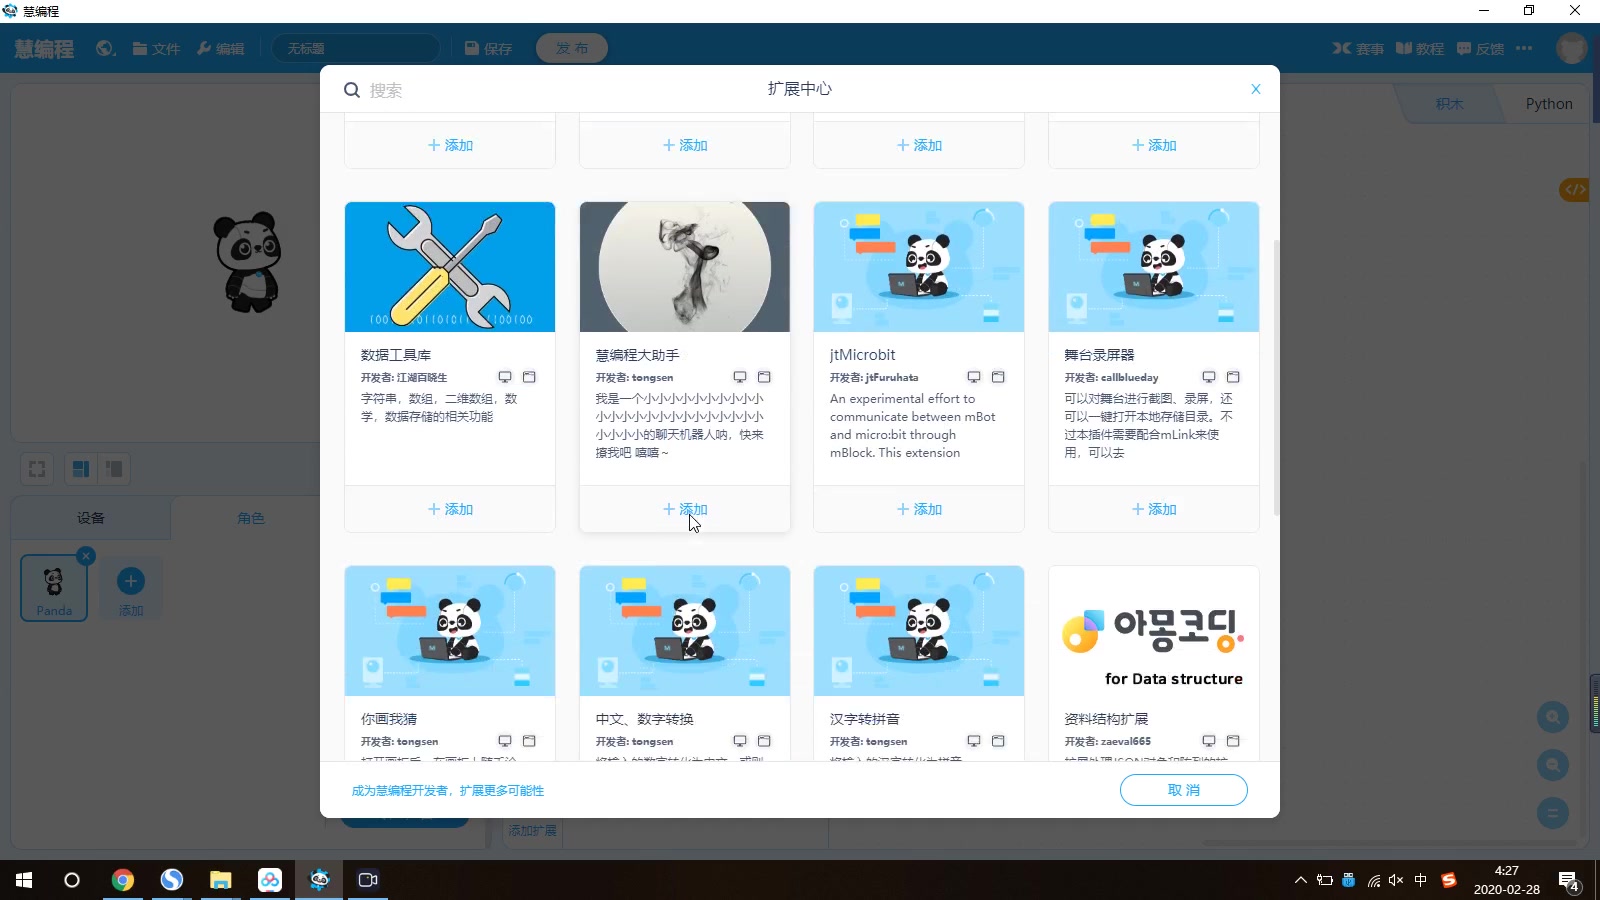Add the 慧编程大助手 extension
Image resolution: width=1600 pixels, height=900 pixels.
pos(684,508)
